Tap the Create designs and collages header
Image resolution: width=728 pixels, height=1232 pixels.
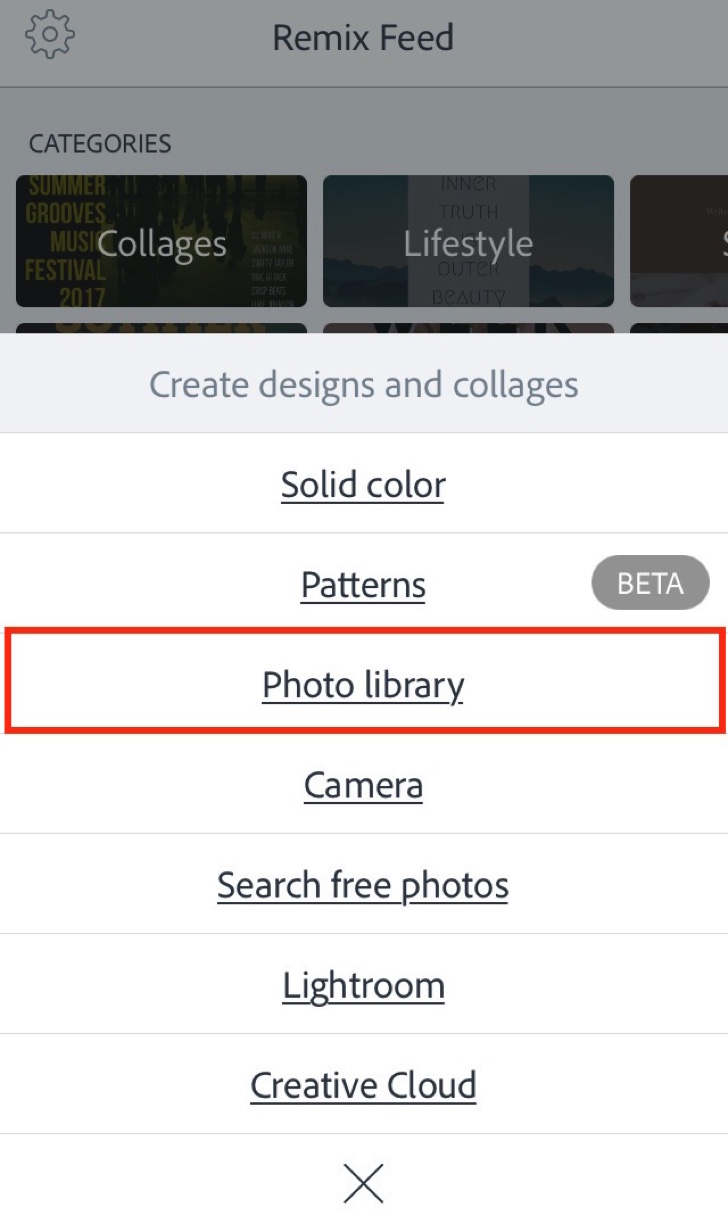point(363,384)
